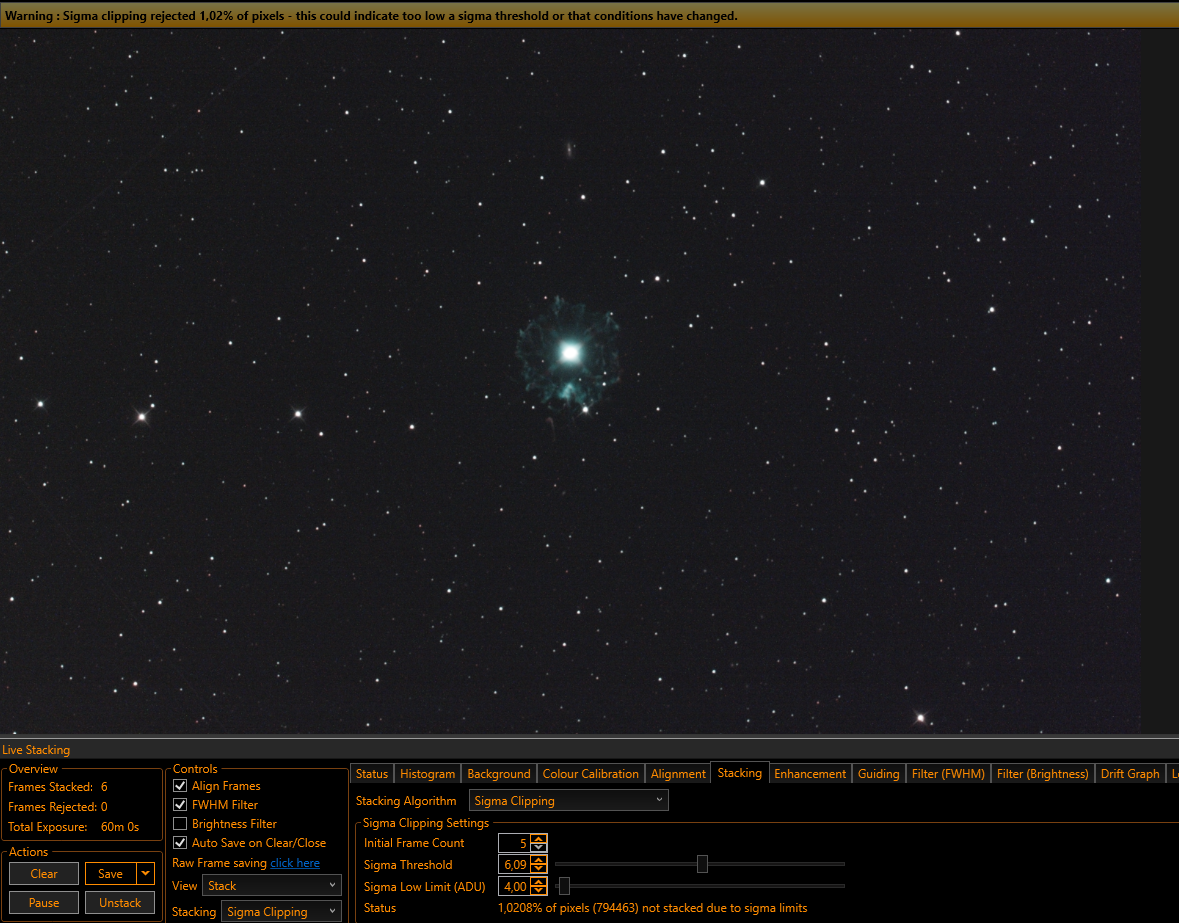Viewport: 1179px width, 923px height.
Task: Open the Drift Graph tab
Action: tap(1130, 773)
